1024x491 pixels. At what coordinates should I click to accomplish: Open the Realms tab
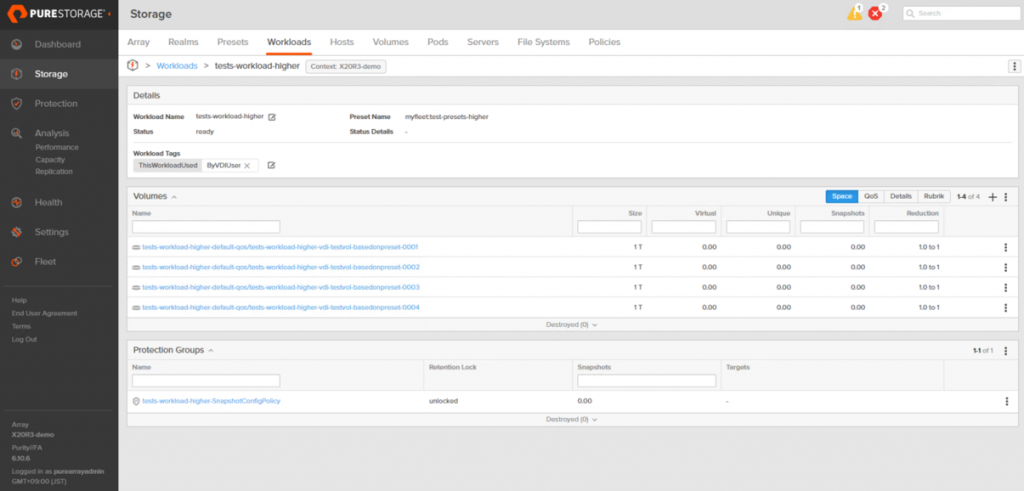(x=183, y=42)
